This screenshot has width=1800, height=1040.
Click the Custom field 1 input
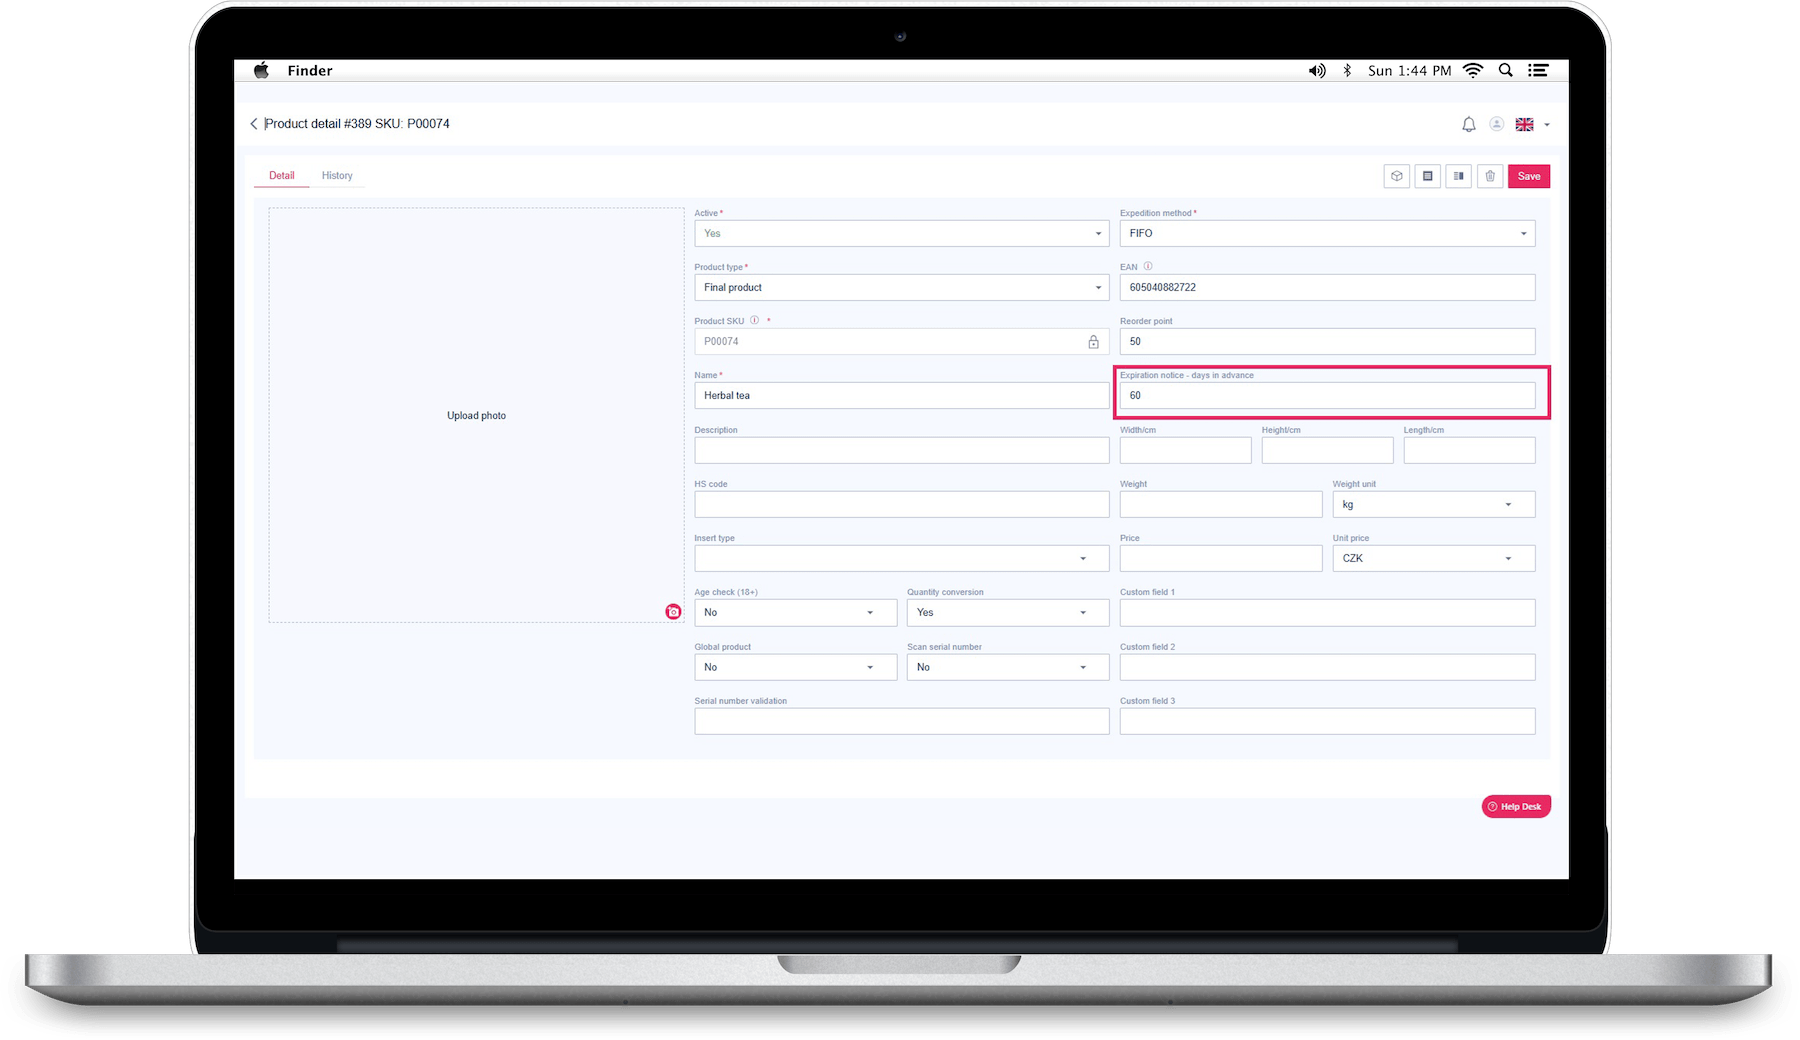coord(1327,613)
